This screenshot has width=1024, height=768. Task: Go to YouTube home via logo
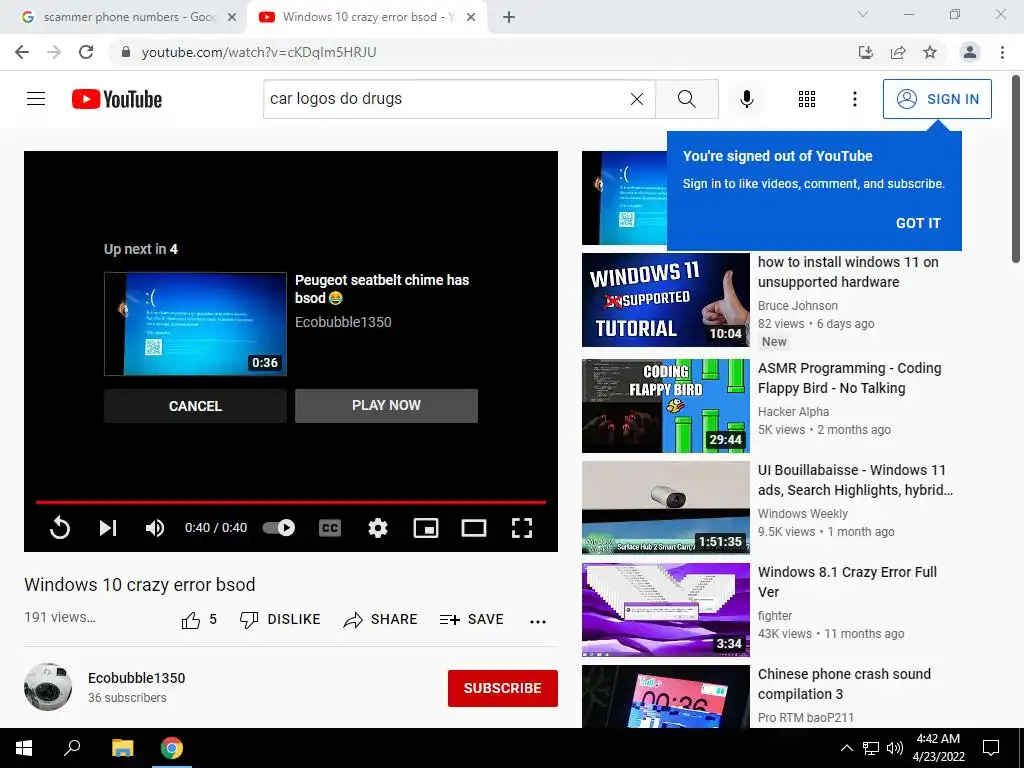pyautogui.click(x=117, y=99)
